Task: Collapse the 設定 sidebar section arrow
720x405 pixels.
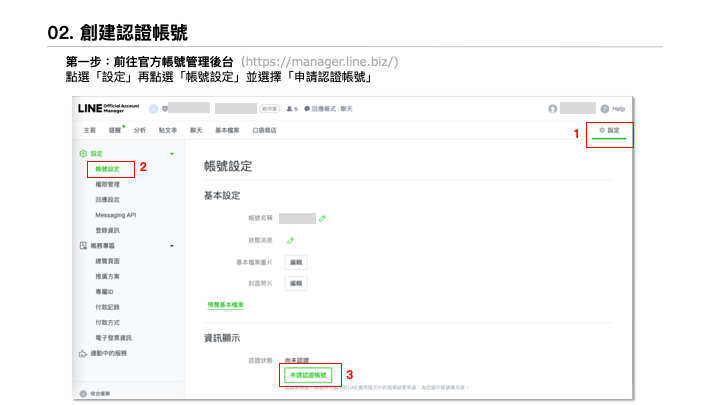Action: tap(172, 153)
